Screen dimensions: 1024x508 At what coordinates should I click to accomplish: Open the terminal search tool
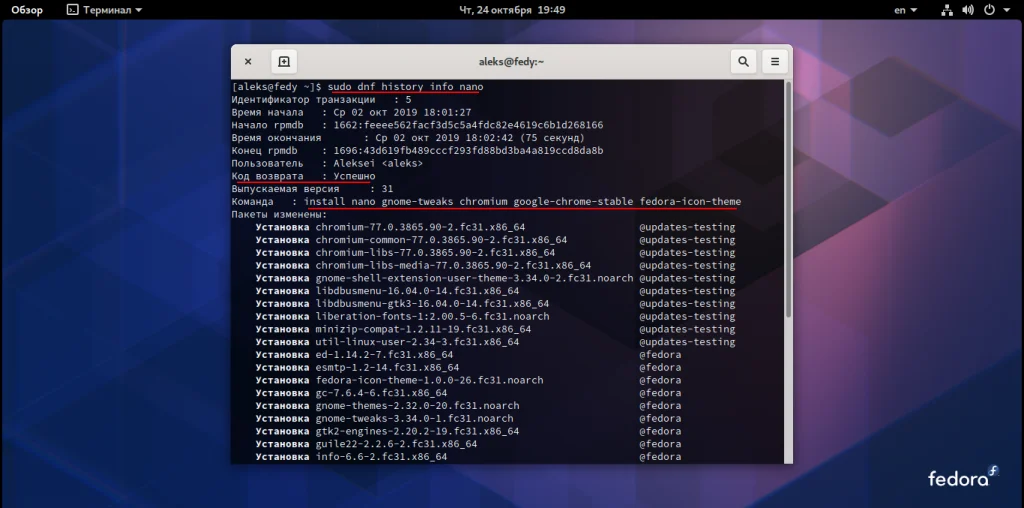coord(743,61)
